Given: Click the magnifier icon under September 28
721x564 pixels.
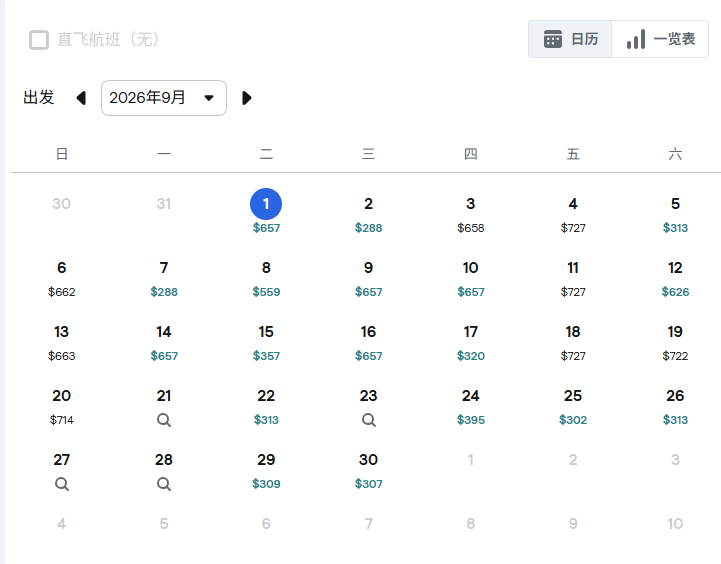Looking at the screenshot, I should coord(164,484).
